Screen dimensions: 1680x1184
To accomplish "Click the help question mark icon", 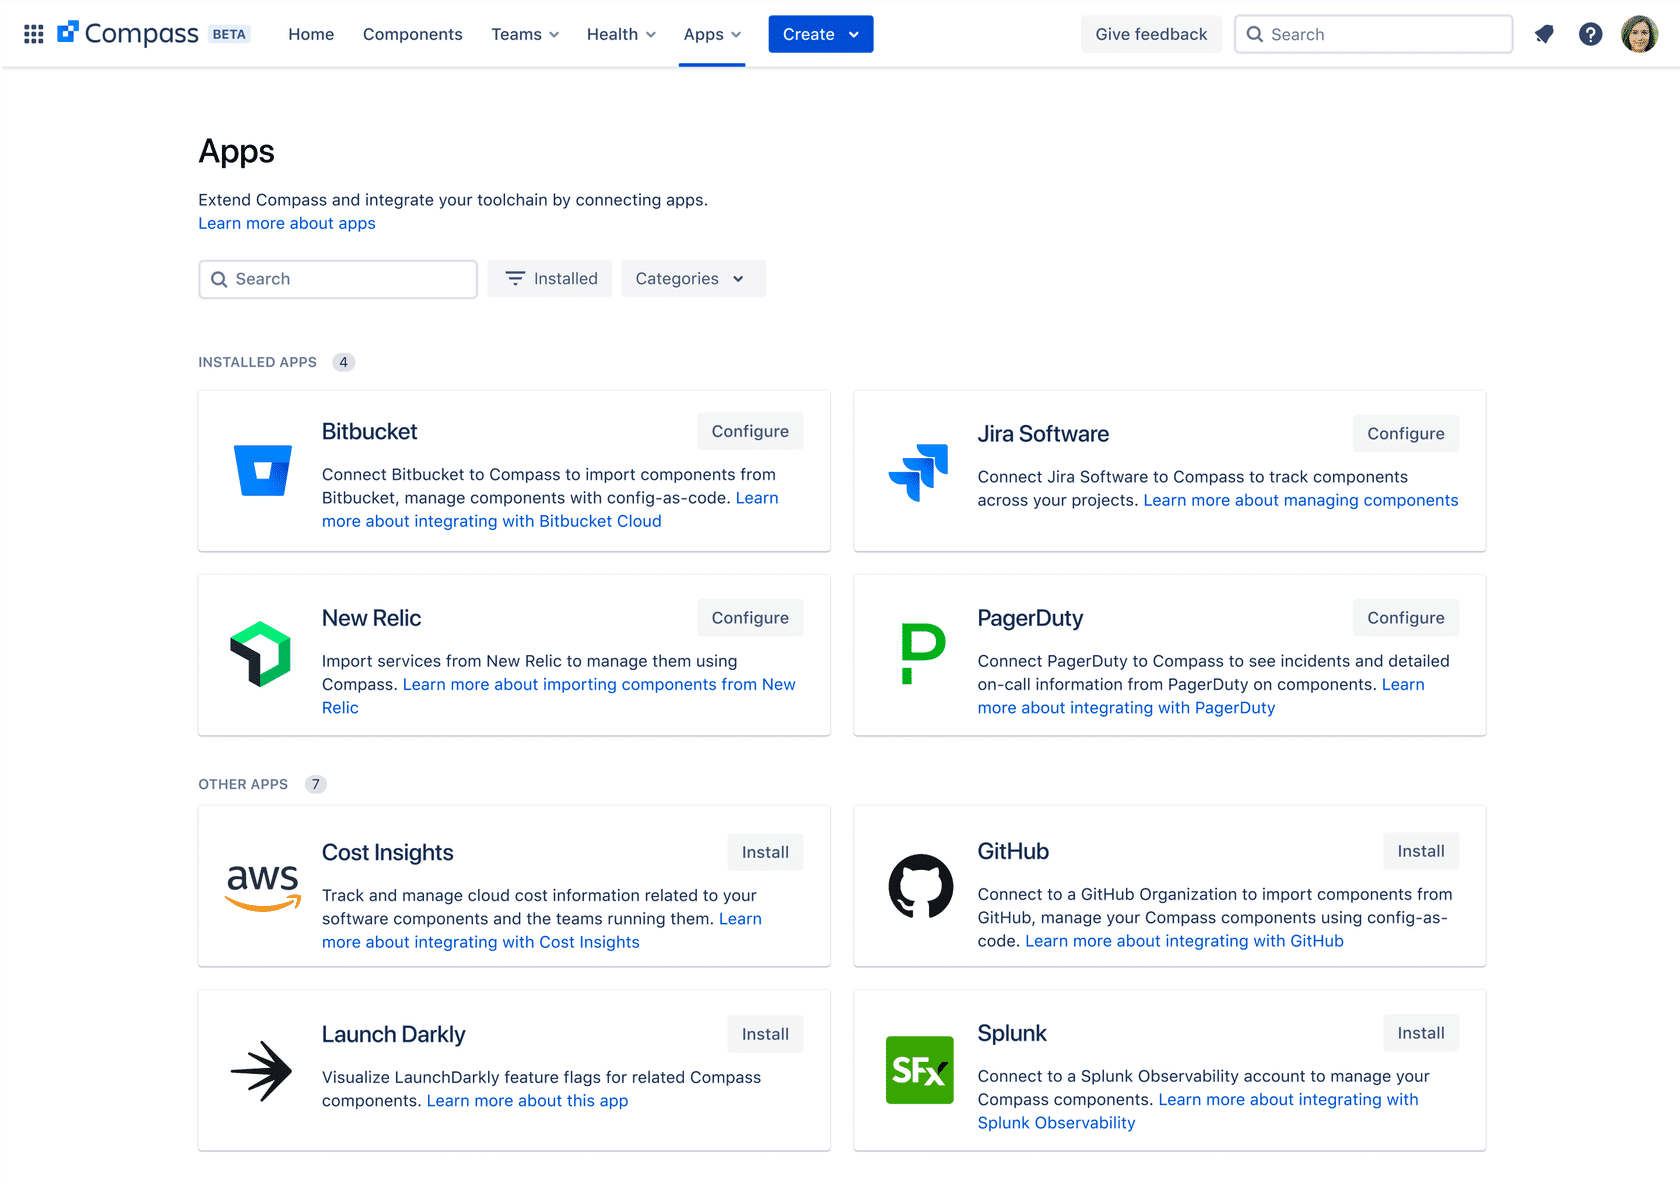I will [1590, 34].
